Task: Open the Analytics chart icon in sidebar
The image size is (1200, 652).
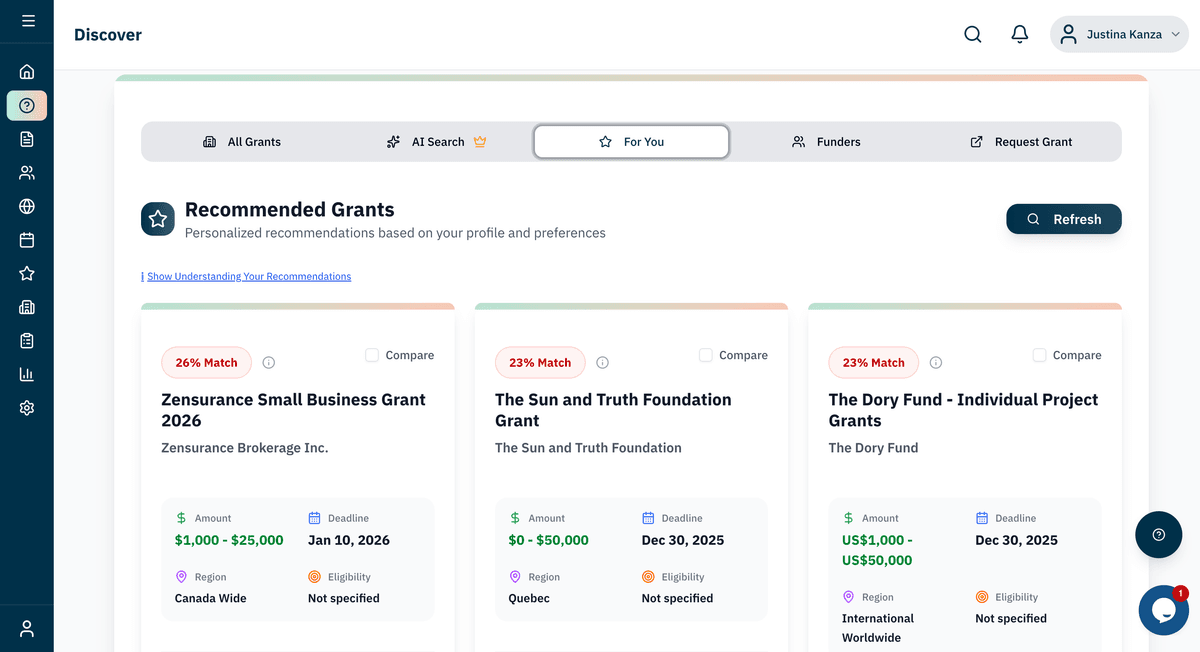Action: (26, 374)
